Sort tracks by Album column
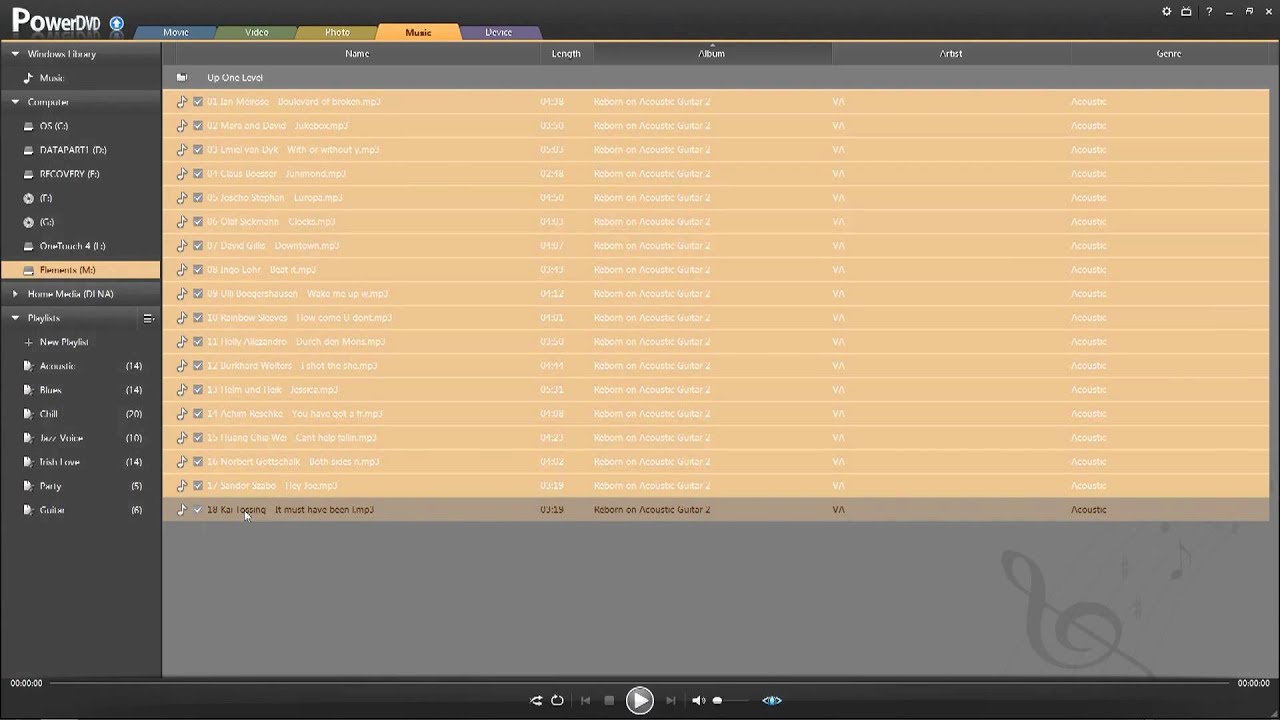The image size is (1280, 720). [711, 54]
